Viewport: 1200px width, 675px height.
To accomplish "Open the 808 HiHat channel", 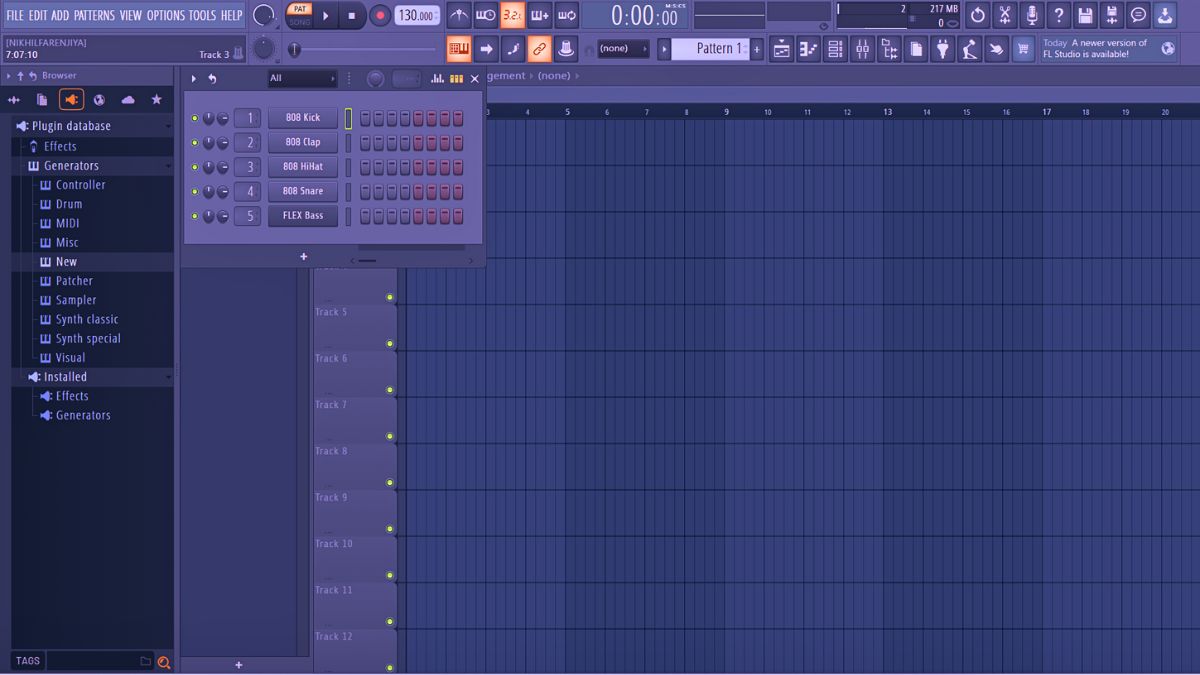I will coord(303,167).
